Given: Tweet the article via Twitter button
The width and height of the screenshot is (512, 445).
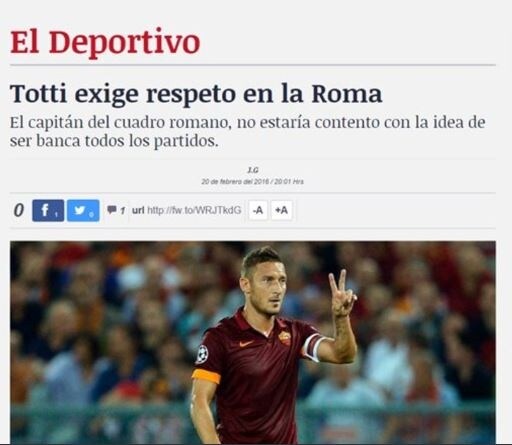Looking at the screenshot, I should [x=83, y=211].
